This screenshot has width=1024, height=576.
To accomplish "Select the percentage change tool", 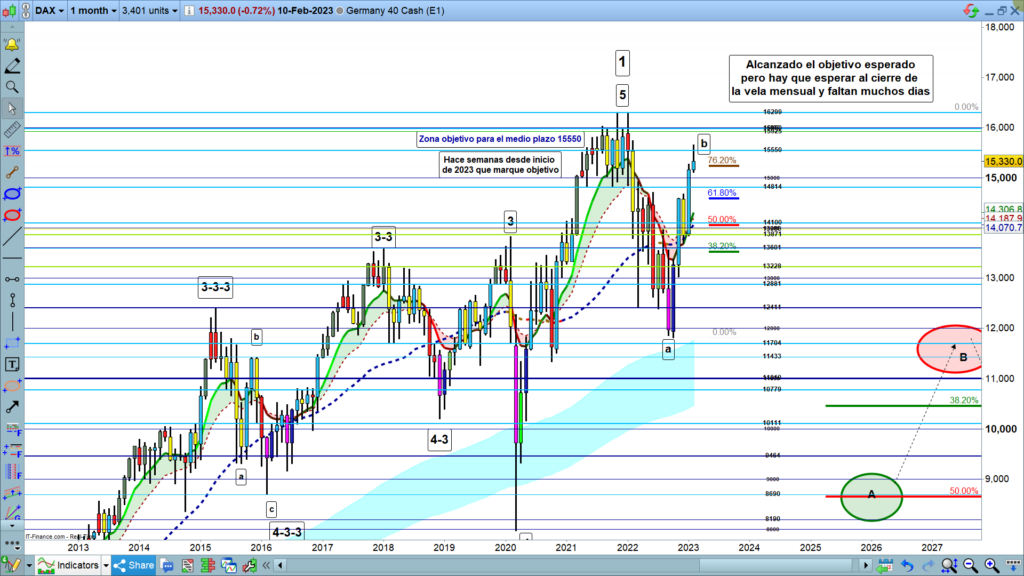I will click(12, 150).
